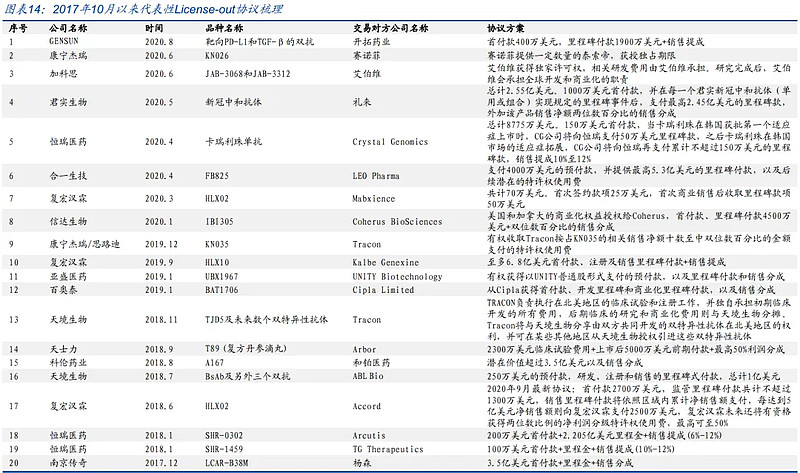Click partner cell '艾伯维'

coord(366,73)
